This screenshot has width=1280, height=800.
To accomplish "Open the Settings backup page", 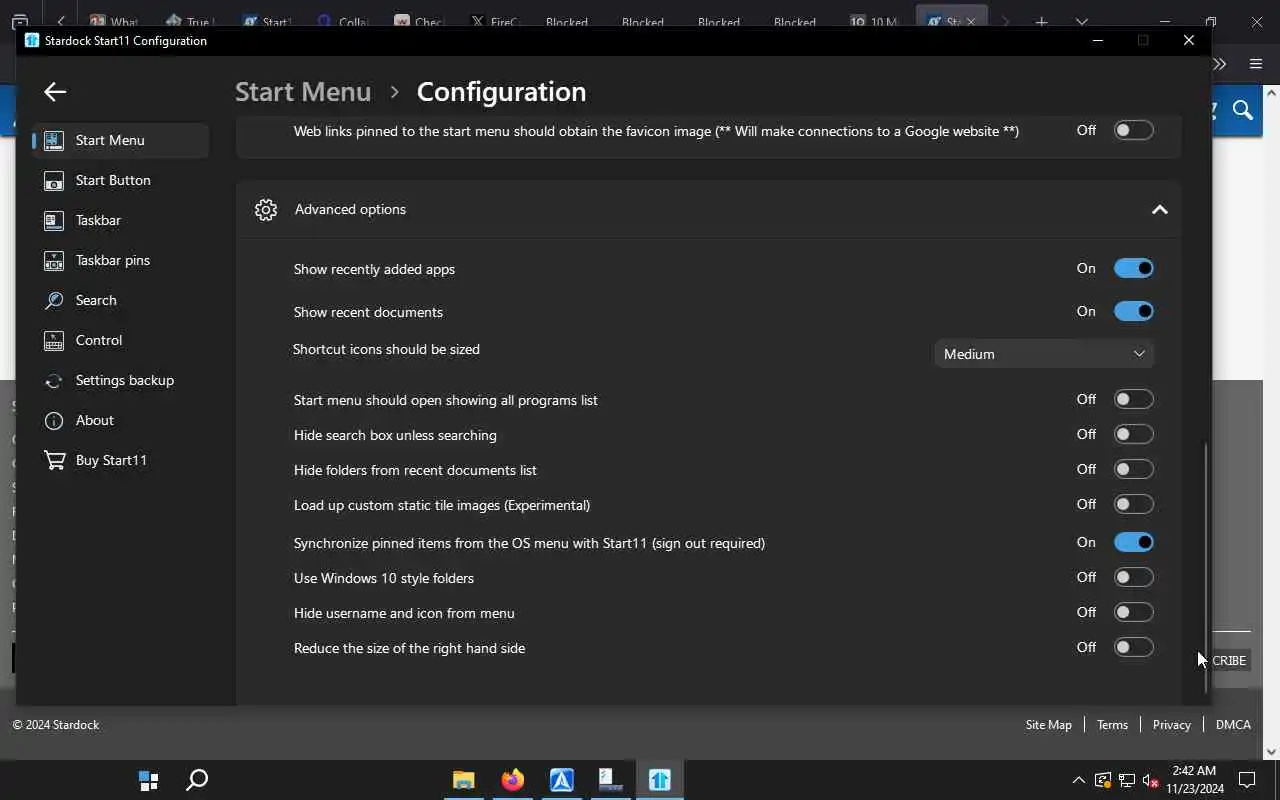I will (x=121, y=380).
